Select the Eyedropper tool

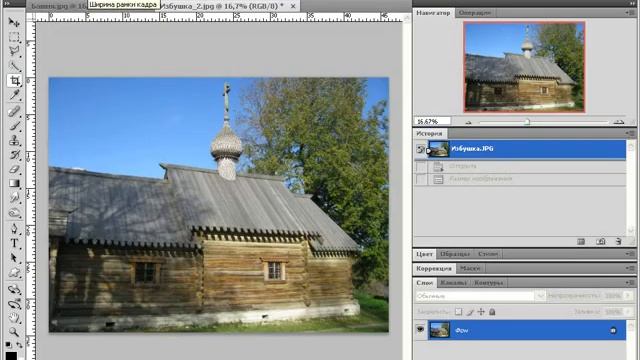click(x=14, y=95)
